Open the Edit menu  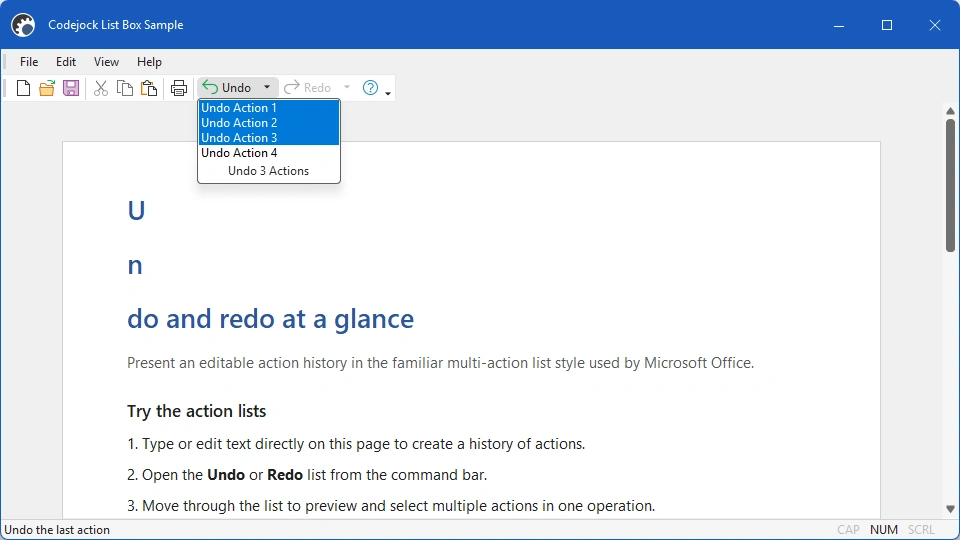coord(66,62)
